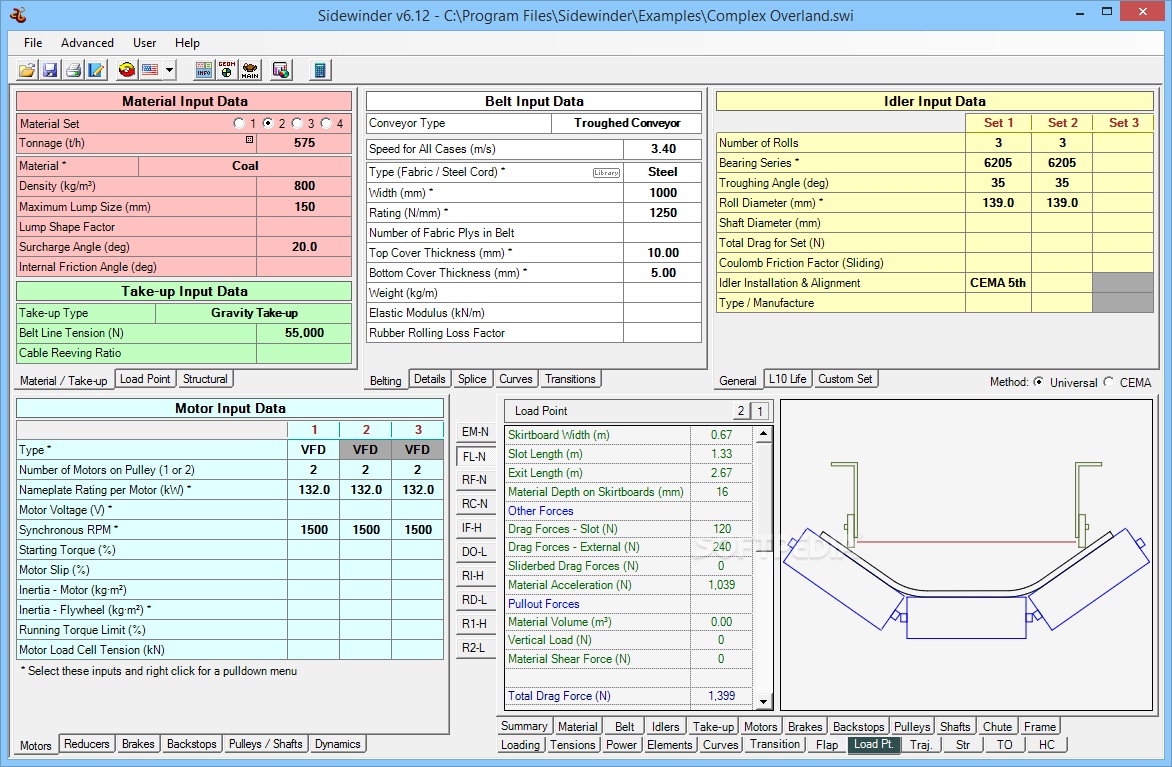Select Material Set radio button 3
Screen dimensions: 1172x767
coord(297,124)
